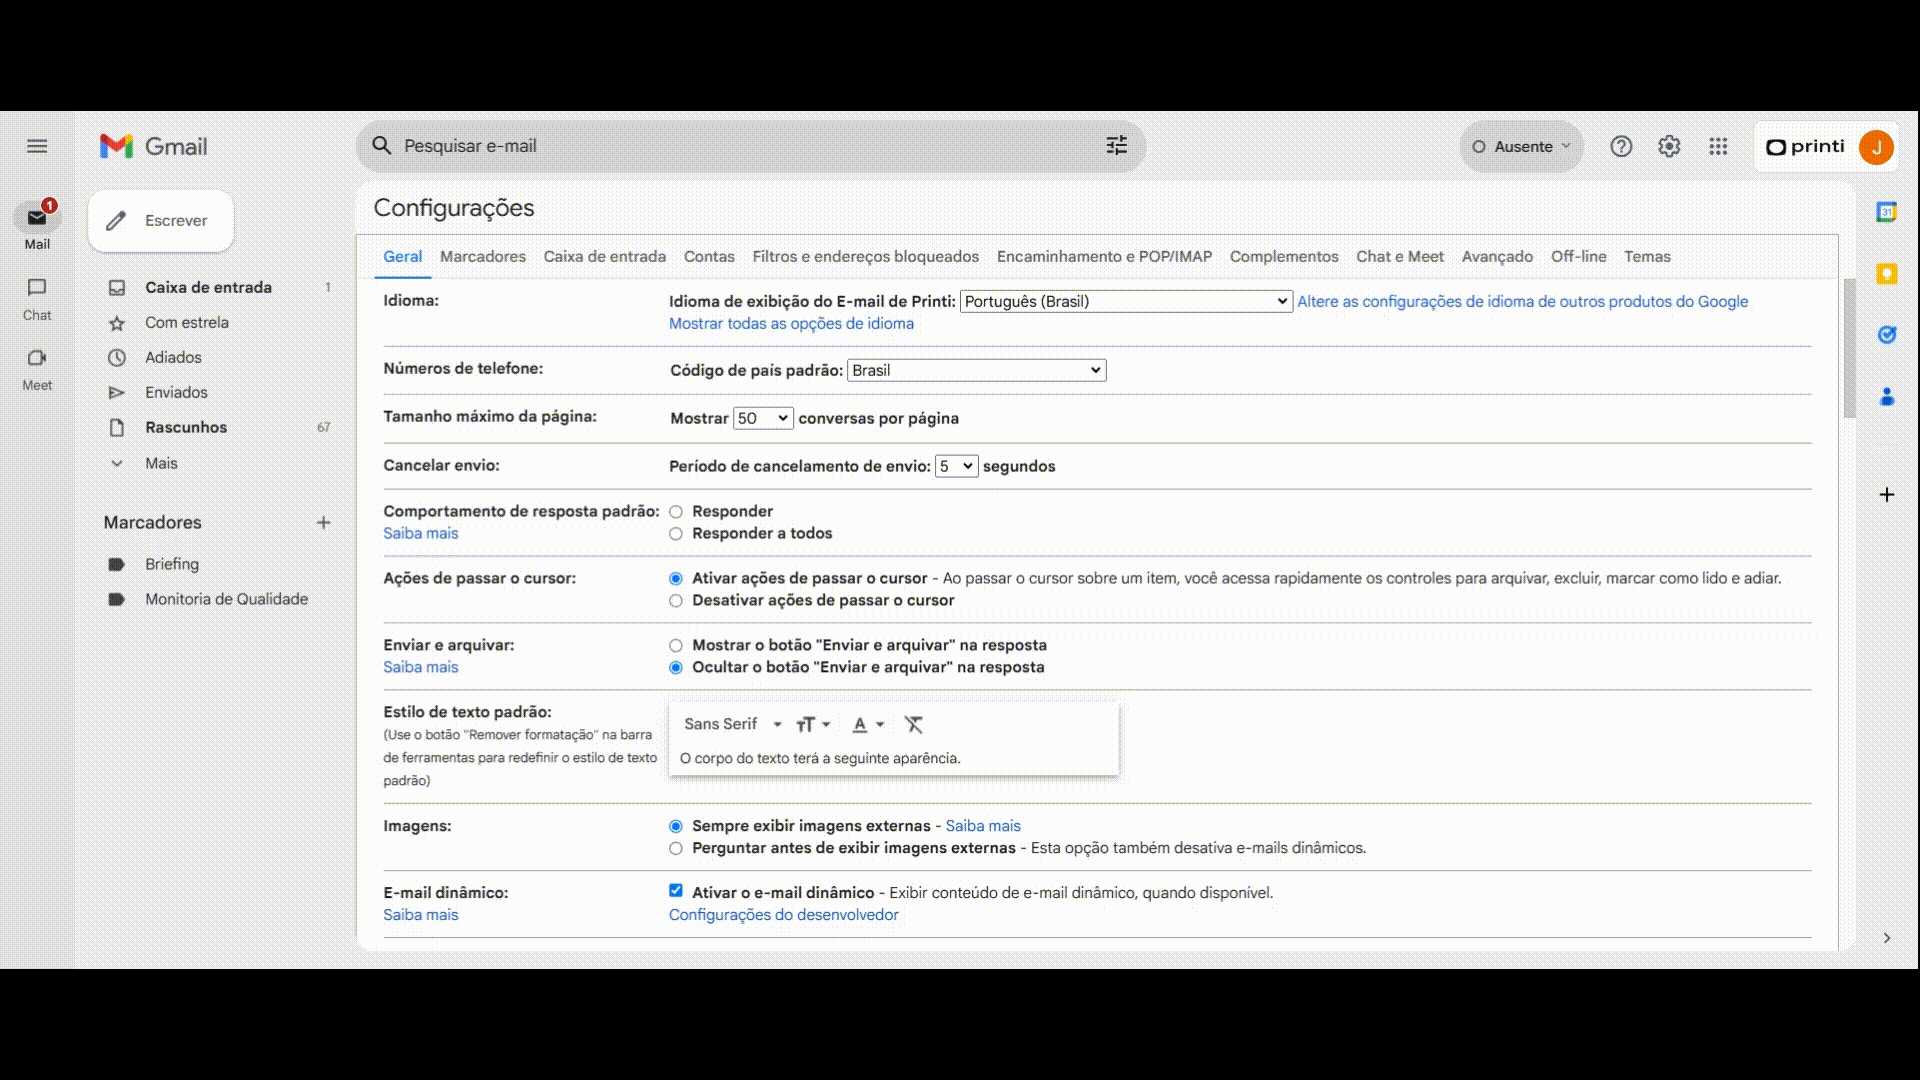1920x1080 pixels.
Task: Create new label plus icon
Action: click(x=323, y=523)
